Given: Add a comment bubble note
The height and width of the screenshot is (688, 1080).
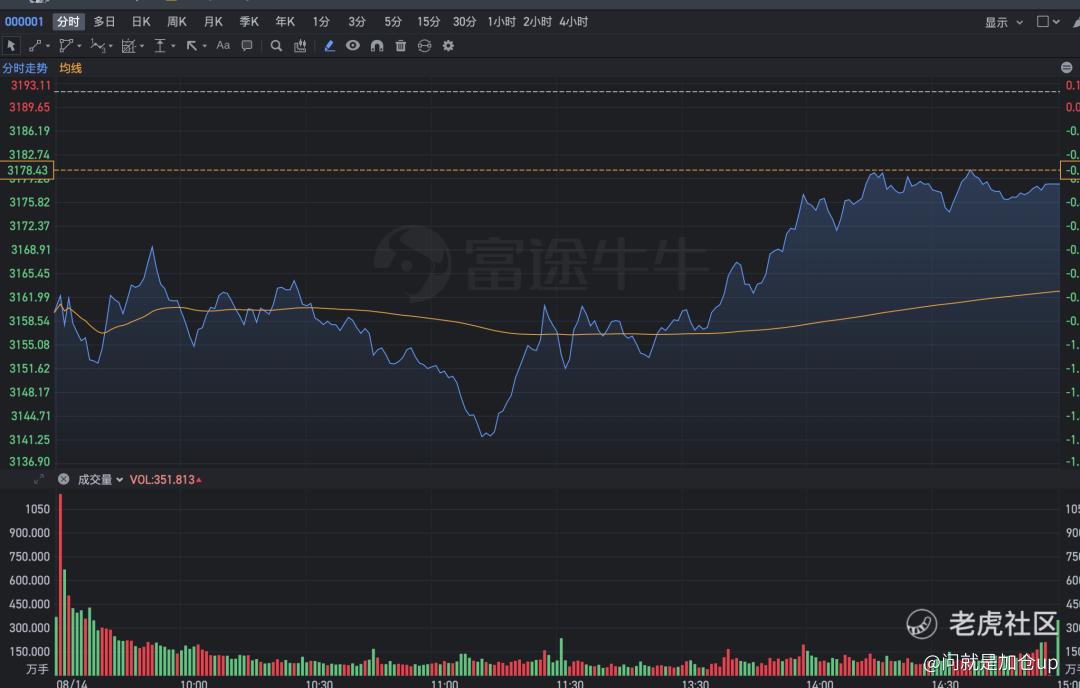Looking at the screenshot, I should [247, 46].
